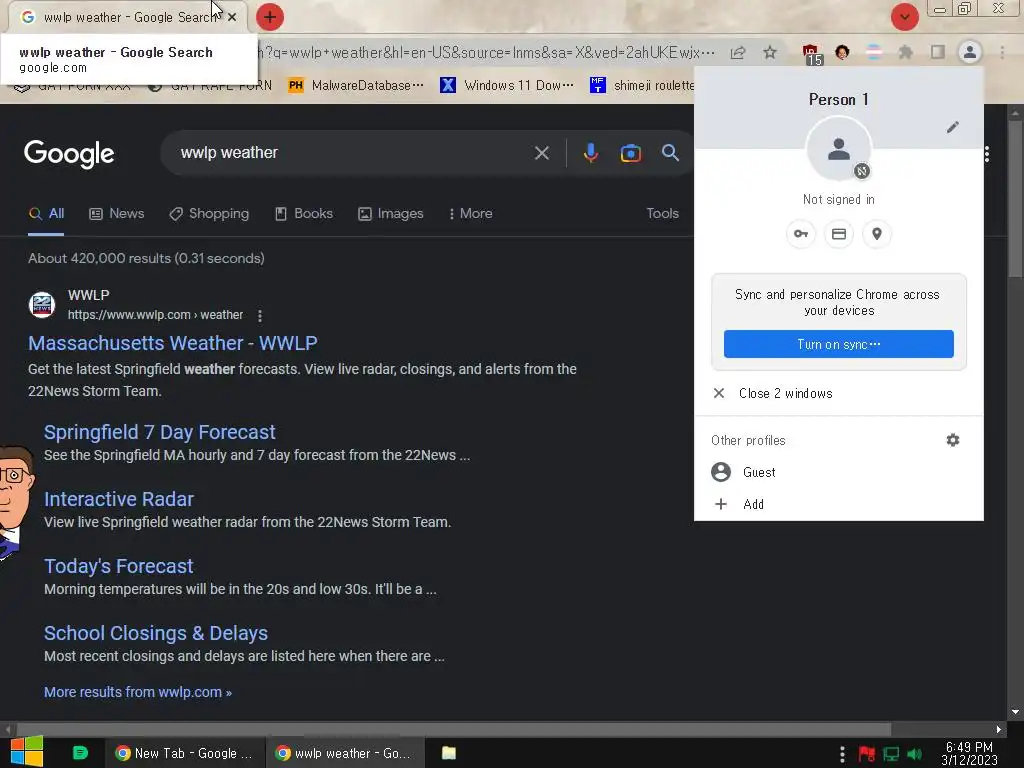This screenshot has height=768, width=1024.
Task: Go to the Google logo homepage
Action: (69, 153)
